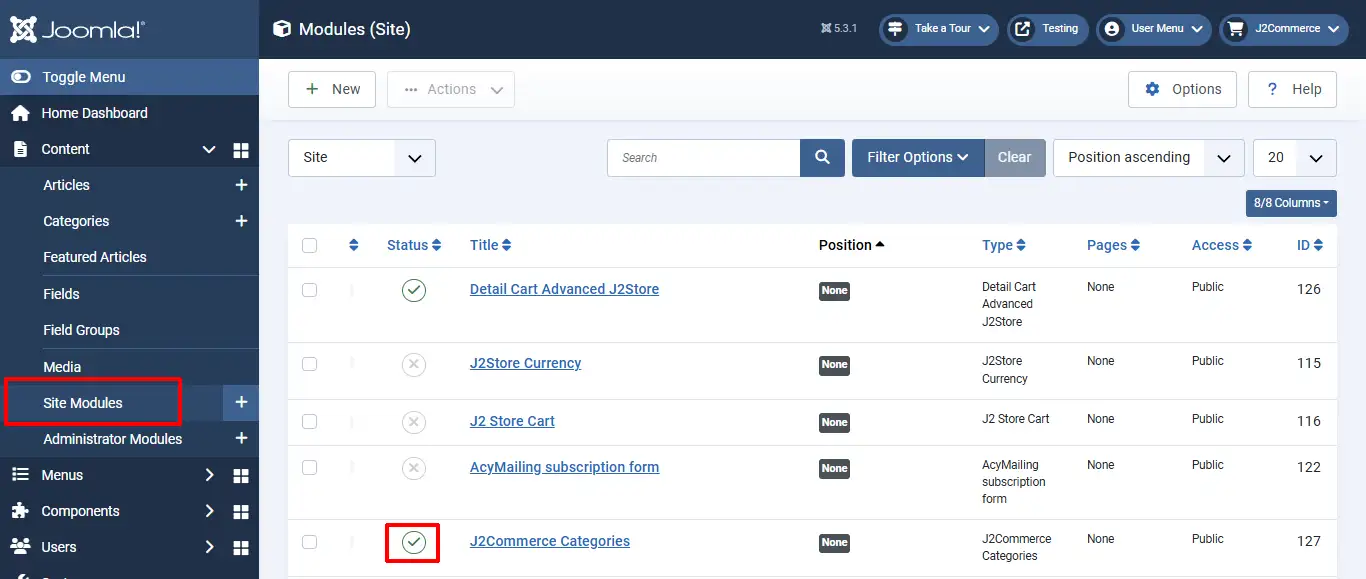Open Articles in sidebar
This screenshot has width=1366, height=579.
[66, 185]
